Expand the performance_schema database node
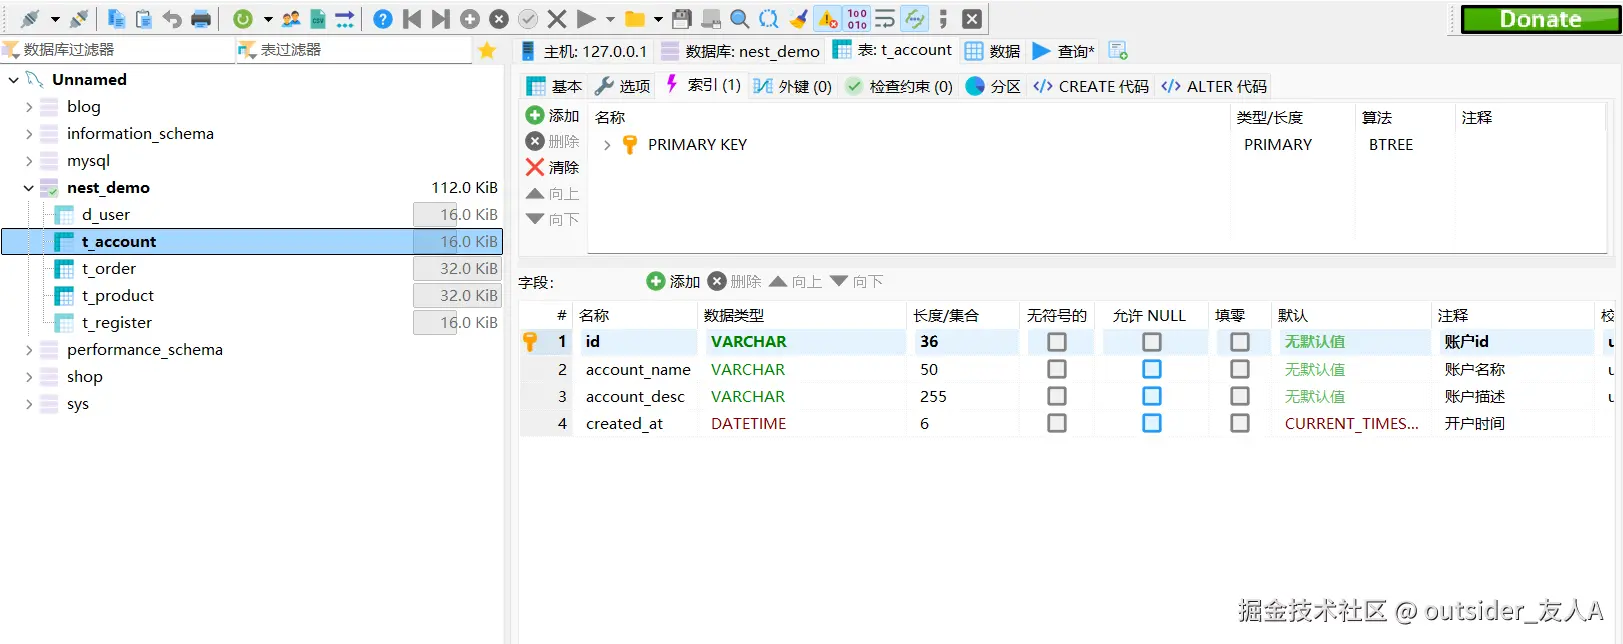 (x=29, y=350)
